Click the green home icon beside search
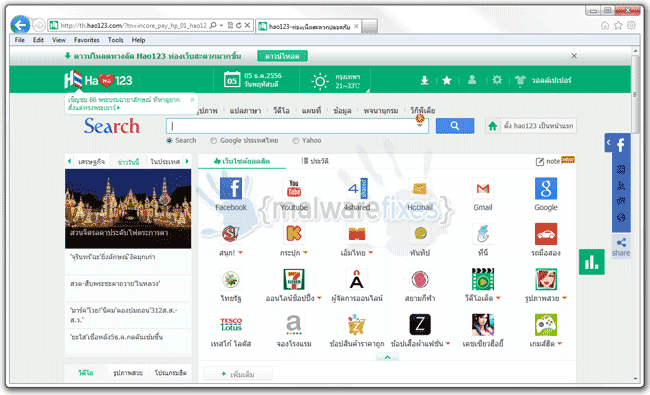Image resolution: width=650 pixels, height=395 pixels. click(x=492, y=126)
